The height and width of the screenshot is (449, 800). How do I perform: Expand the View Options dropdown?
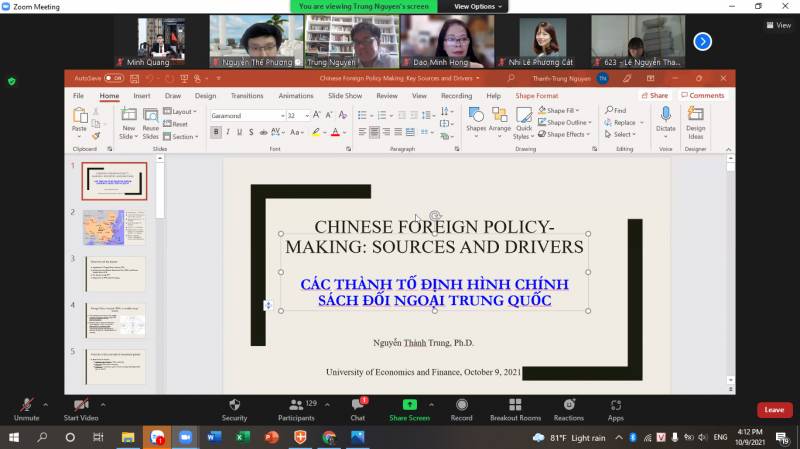[478, 6]
